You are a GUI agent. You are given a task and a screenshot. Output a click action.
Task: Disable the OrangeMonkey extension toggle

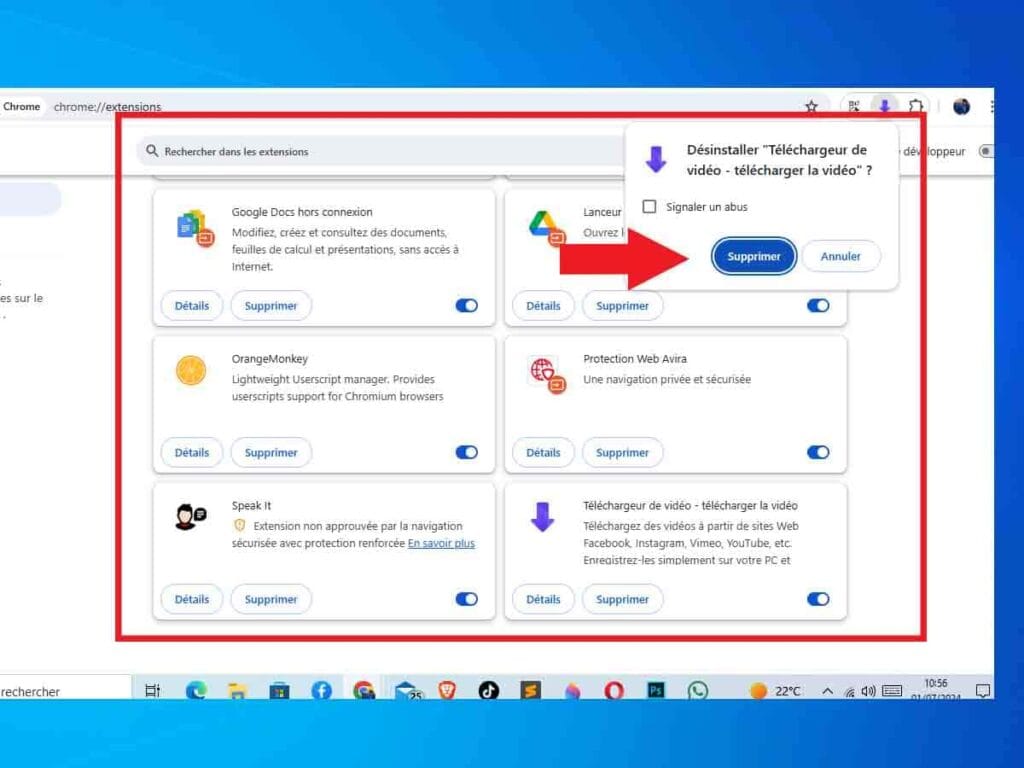(466, 452)
